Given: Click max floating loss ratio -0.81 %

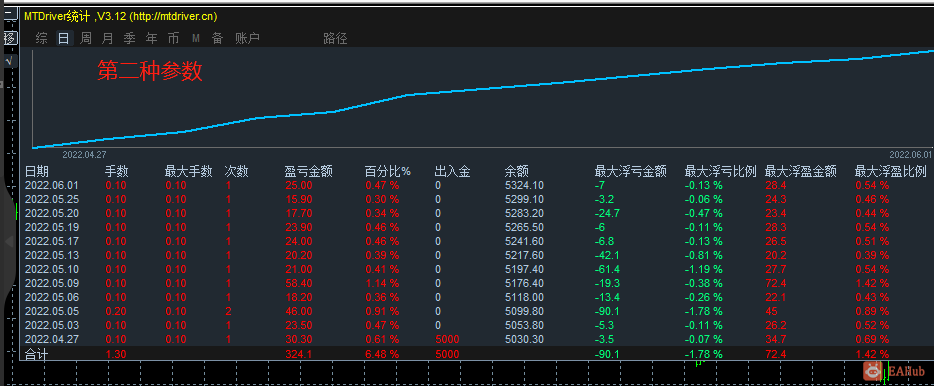Looking at the screenshot, I should coord(703,255).
